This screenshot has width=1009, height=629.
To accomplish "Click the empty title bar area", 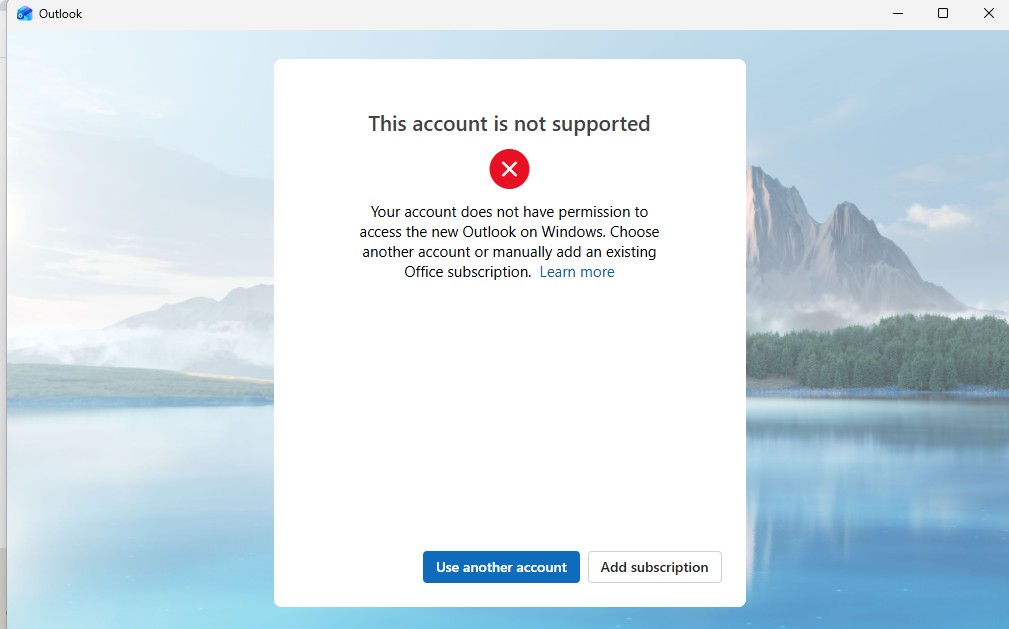I will coord(483,14).
